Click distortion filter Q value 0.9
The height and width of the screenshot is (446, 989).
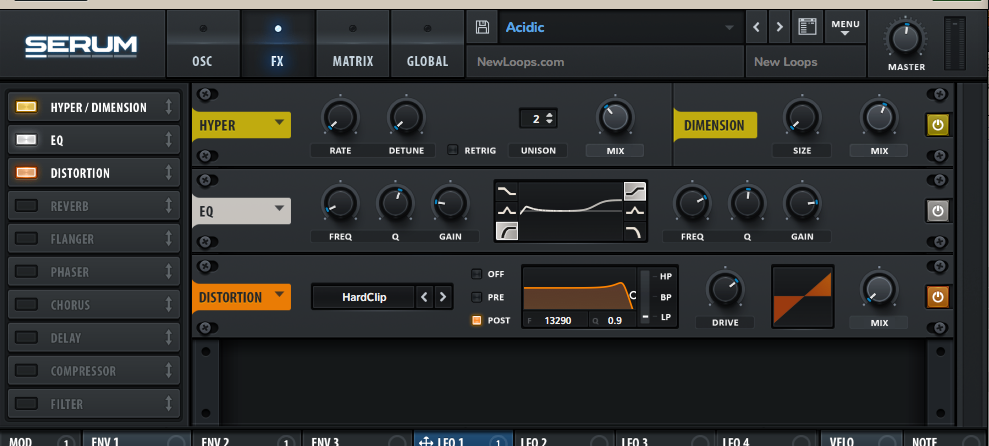pyautogui.click(x=614, y=320)
